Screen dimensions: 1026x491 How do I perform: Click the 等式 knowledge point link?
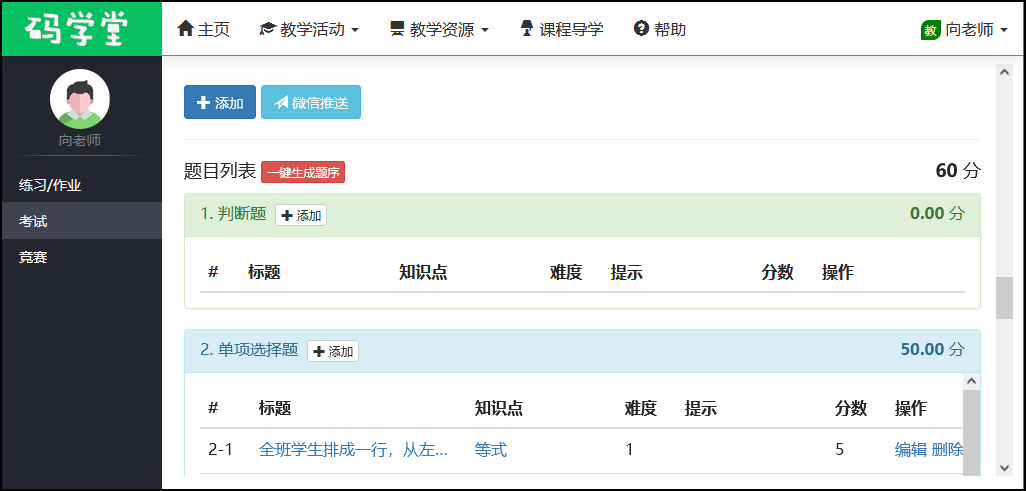pos(491,450)
